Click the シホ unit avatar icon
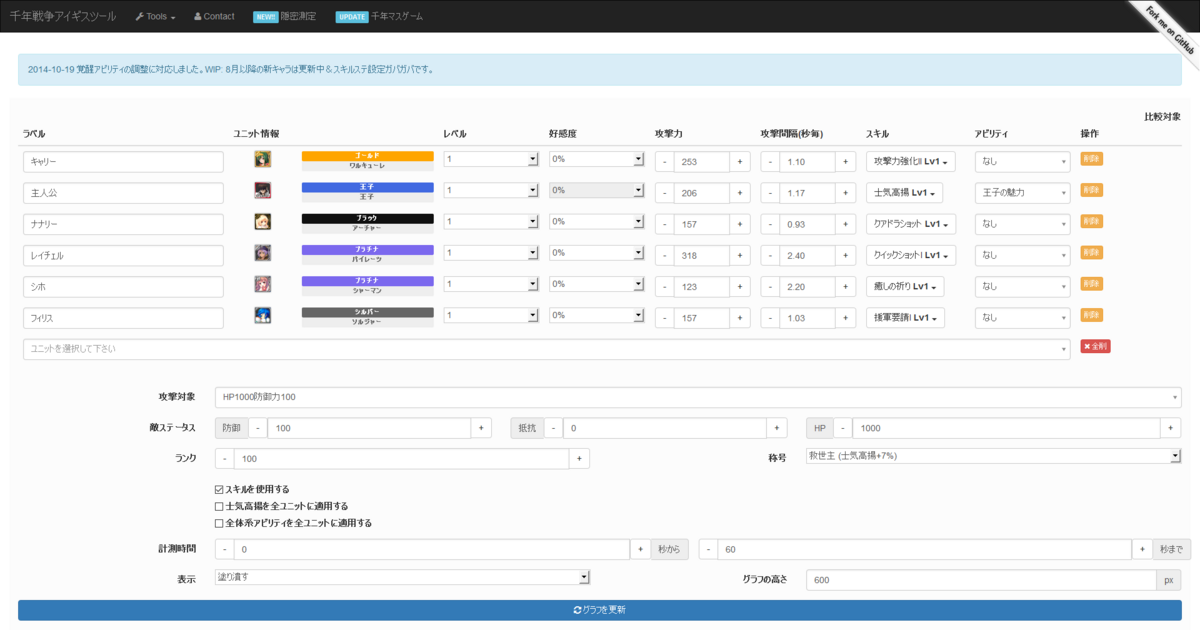 pos(263,284)
